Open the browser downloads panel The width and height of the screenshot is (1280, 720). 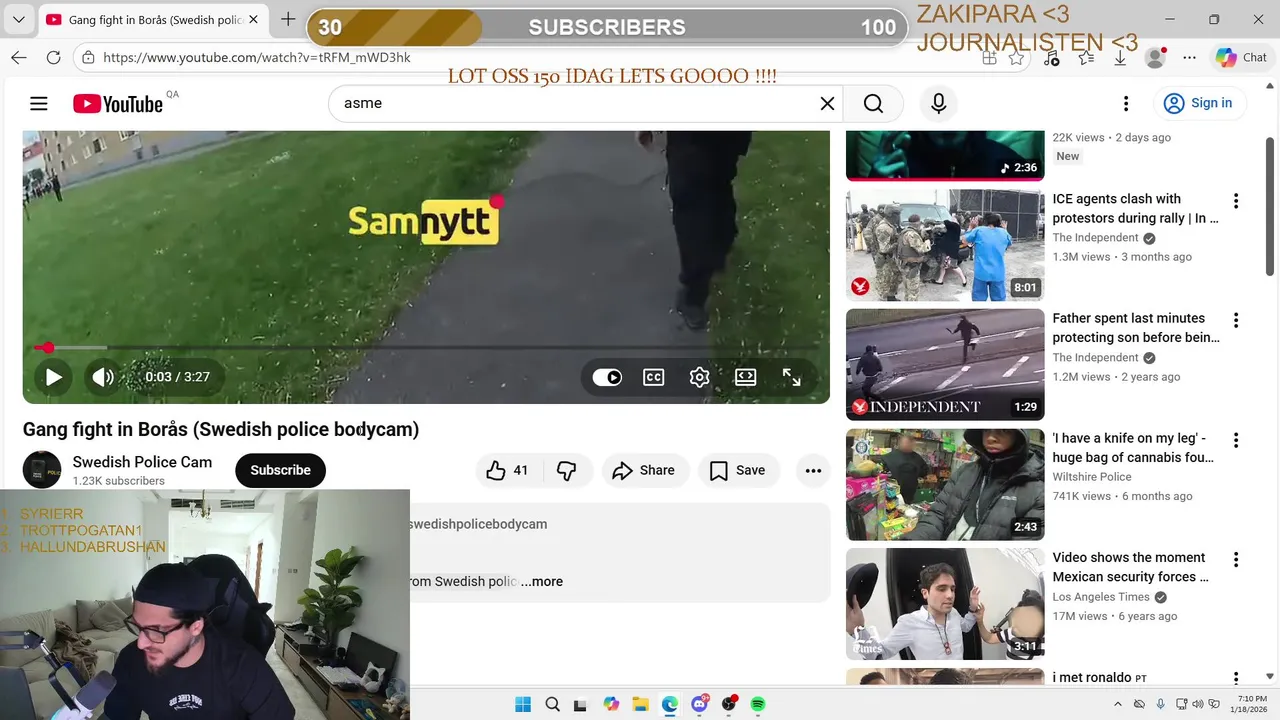tap(1120, 58)
